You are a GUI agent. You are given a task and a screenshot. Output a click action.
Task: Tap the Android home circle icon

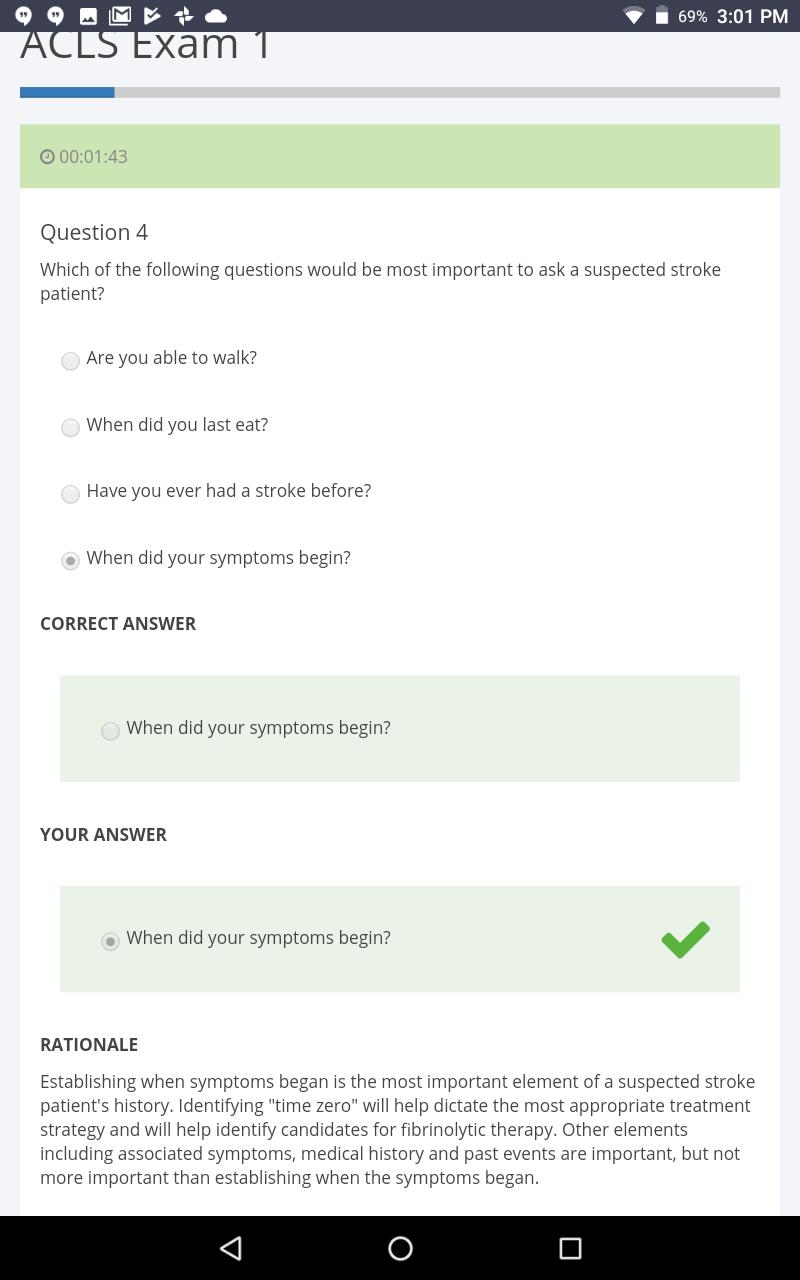[x=400, y=1247]
